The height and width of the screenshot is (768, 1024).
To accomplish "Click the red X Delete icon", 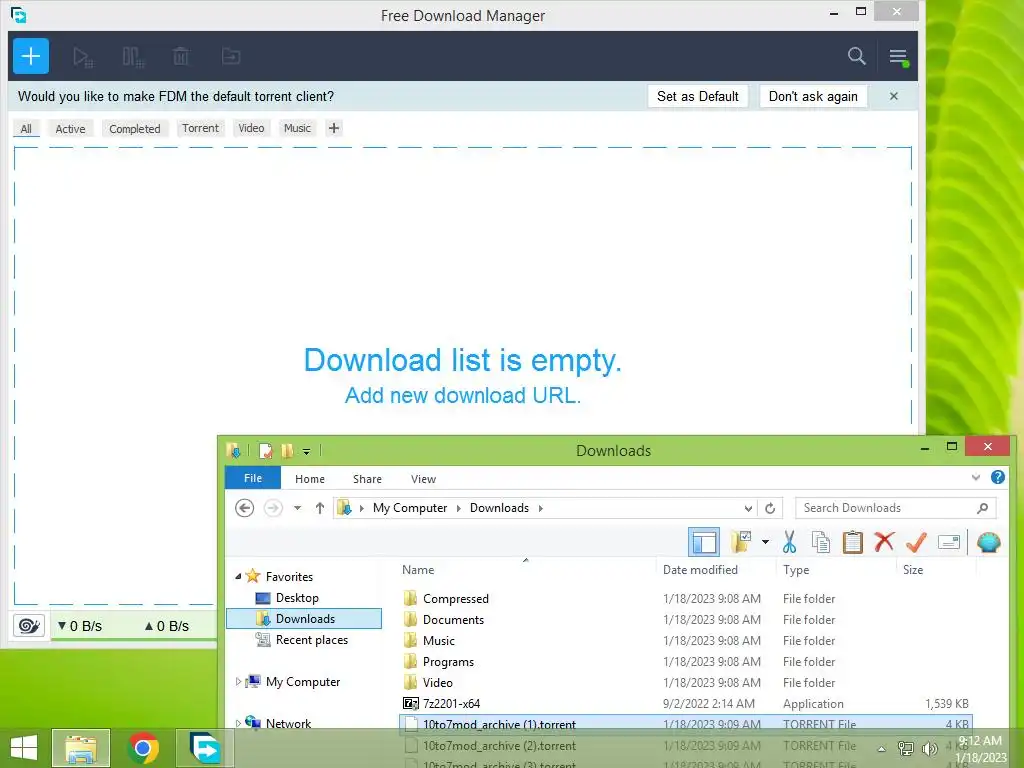I will point(884,542).
